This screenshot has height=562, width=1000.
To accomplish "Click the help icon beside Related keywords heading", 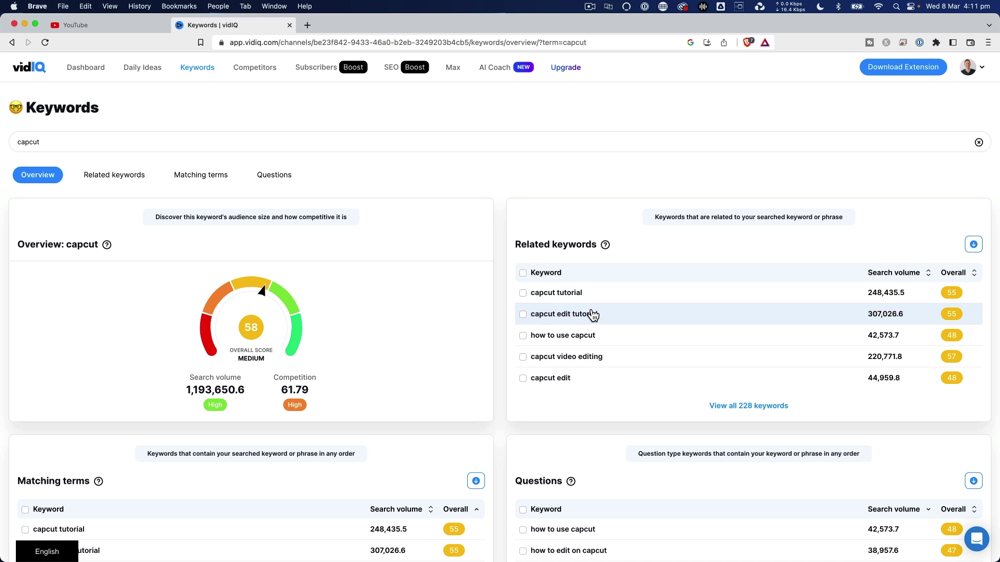I will [x=605, y=244].
